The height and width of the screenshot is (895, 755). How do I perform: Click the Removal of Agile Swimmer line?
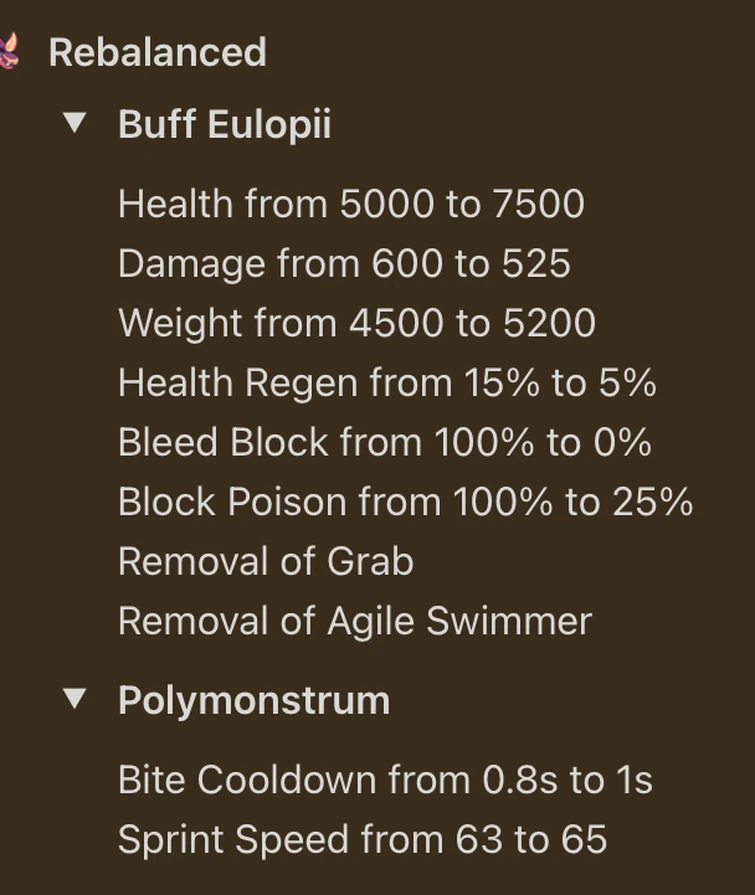pyautogui.click(x=352, y=621)
